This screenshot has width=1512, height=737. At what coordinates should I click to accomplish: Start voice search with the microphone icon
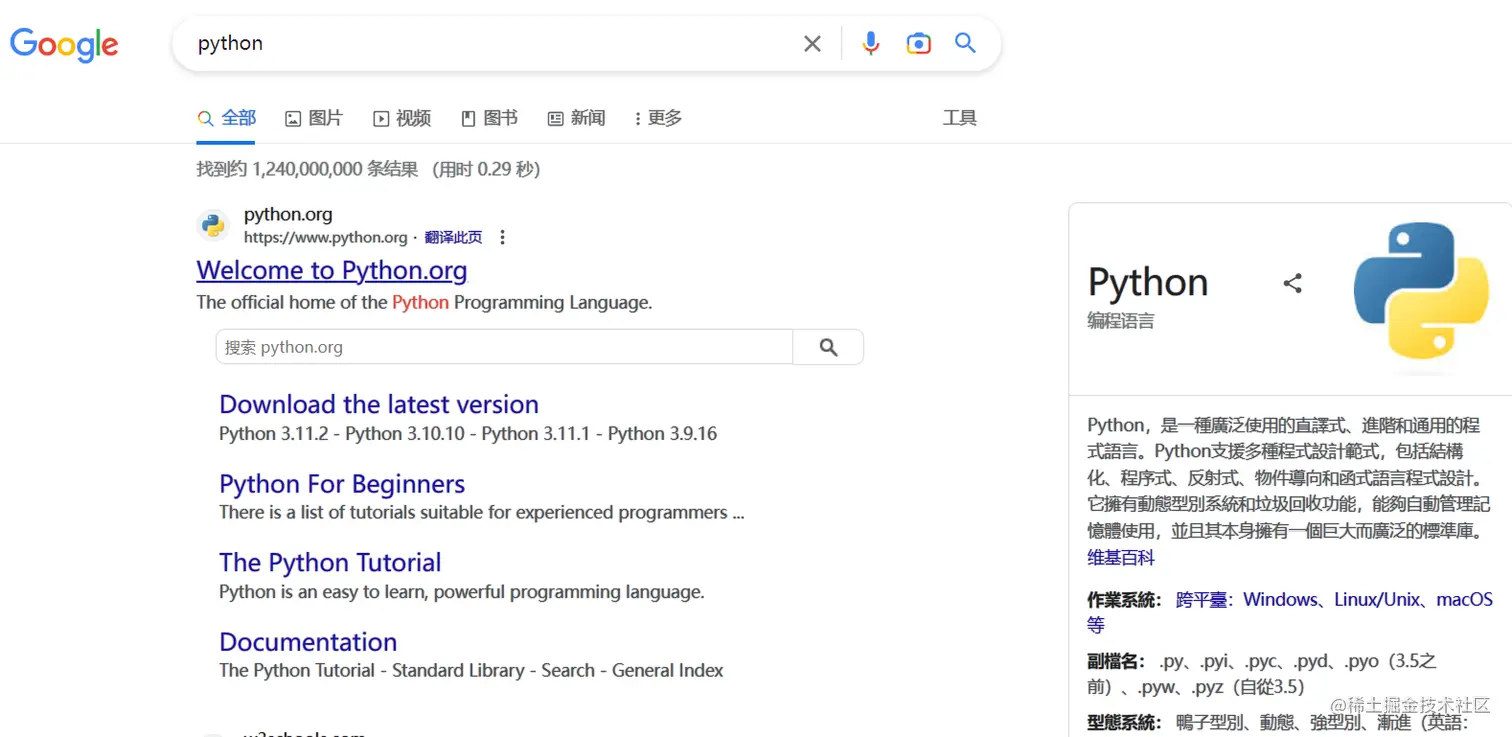click(x=871, y=43)
